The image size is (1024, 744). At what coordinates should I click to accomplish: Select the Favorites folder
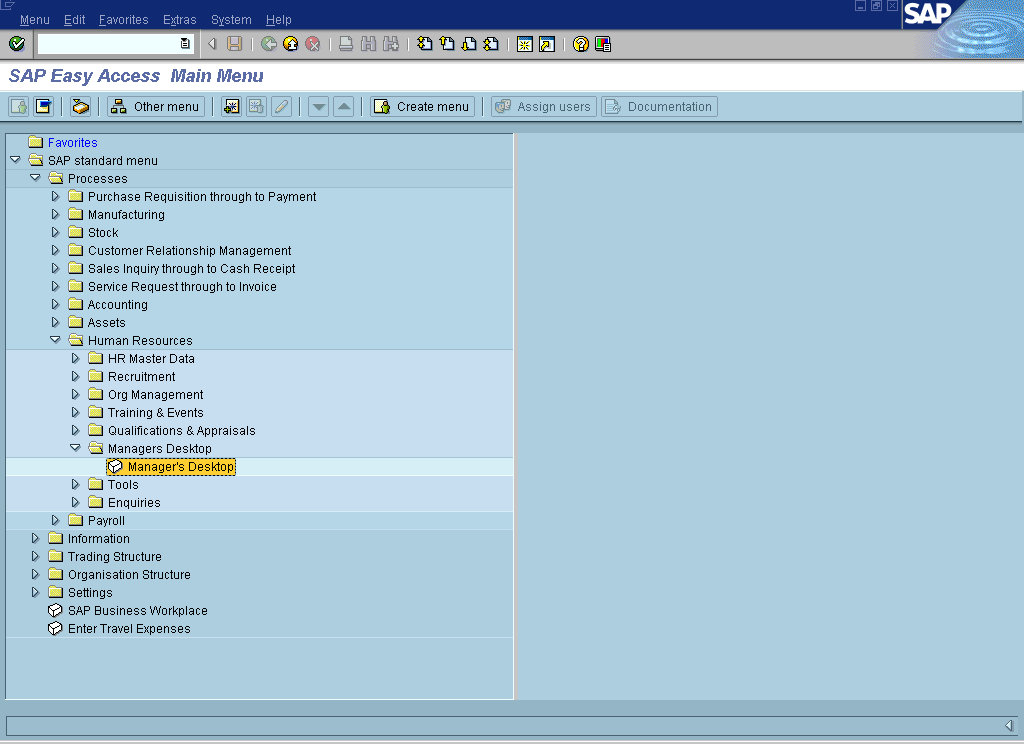pos(72,142)
